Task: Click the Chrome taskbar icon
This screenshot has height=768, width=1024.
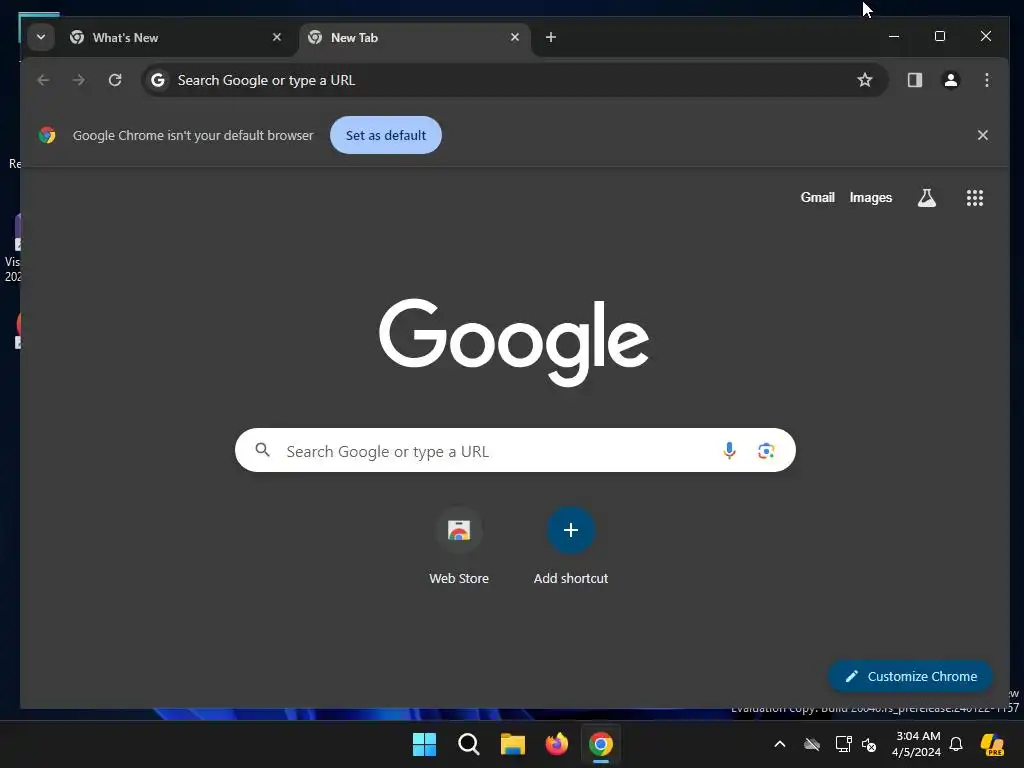Action: point(601,744)
